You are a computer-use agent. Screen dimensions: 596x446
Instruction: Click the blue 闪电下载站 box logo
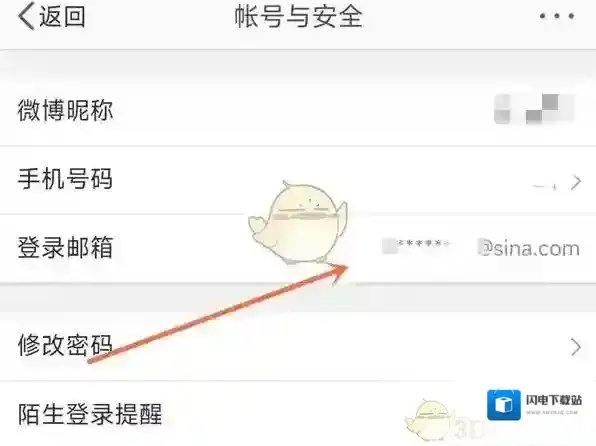[x=504, y=405]
